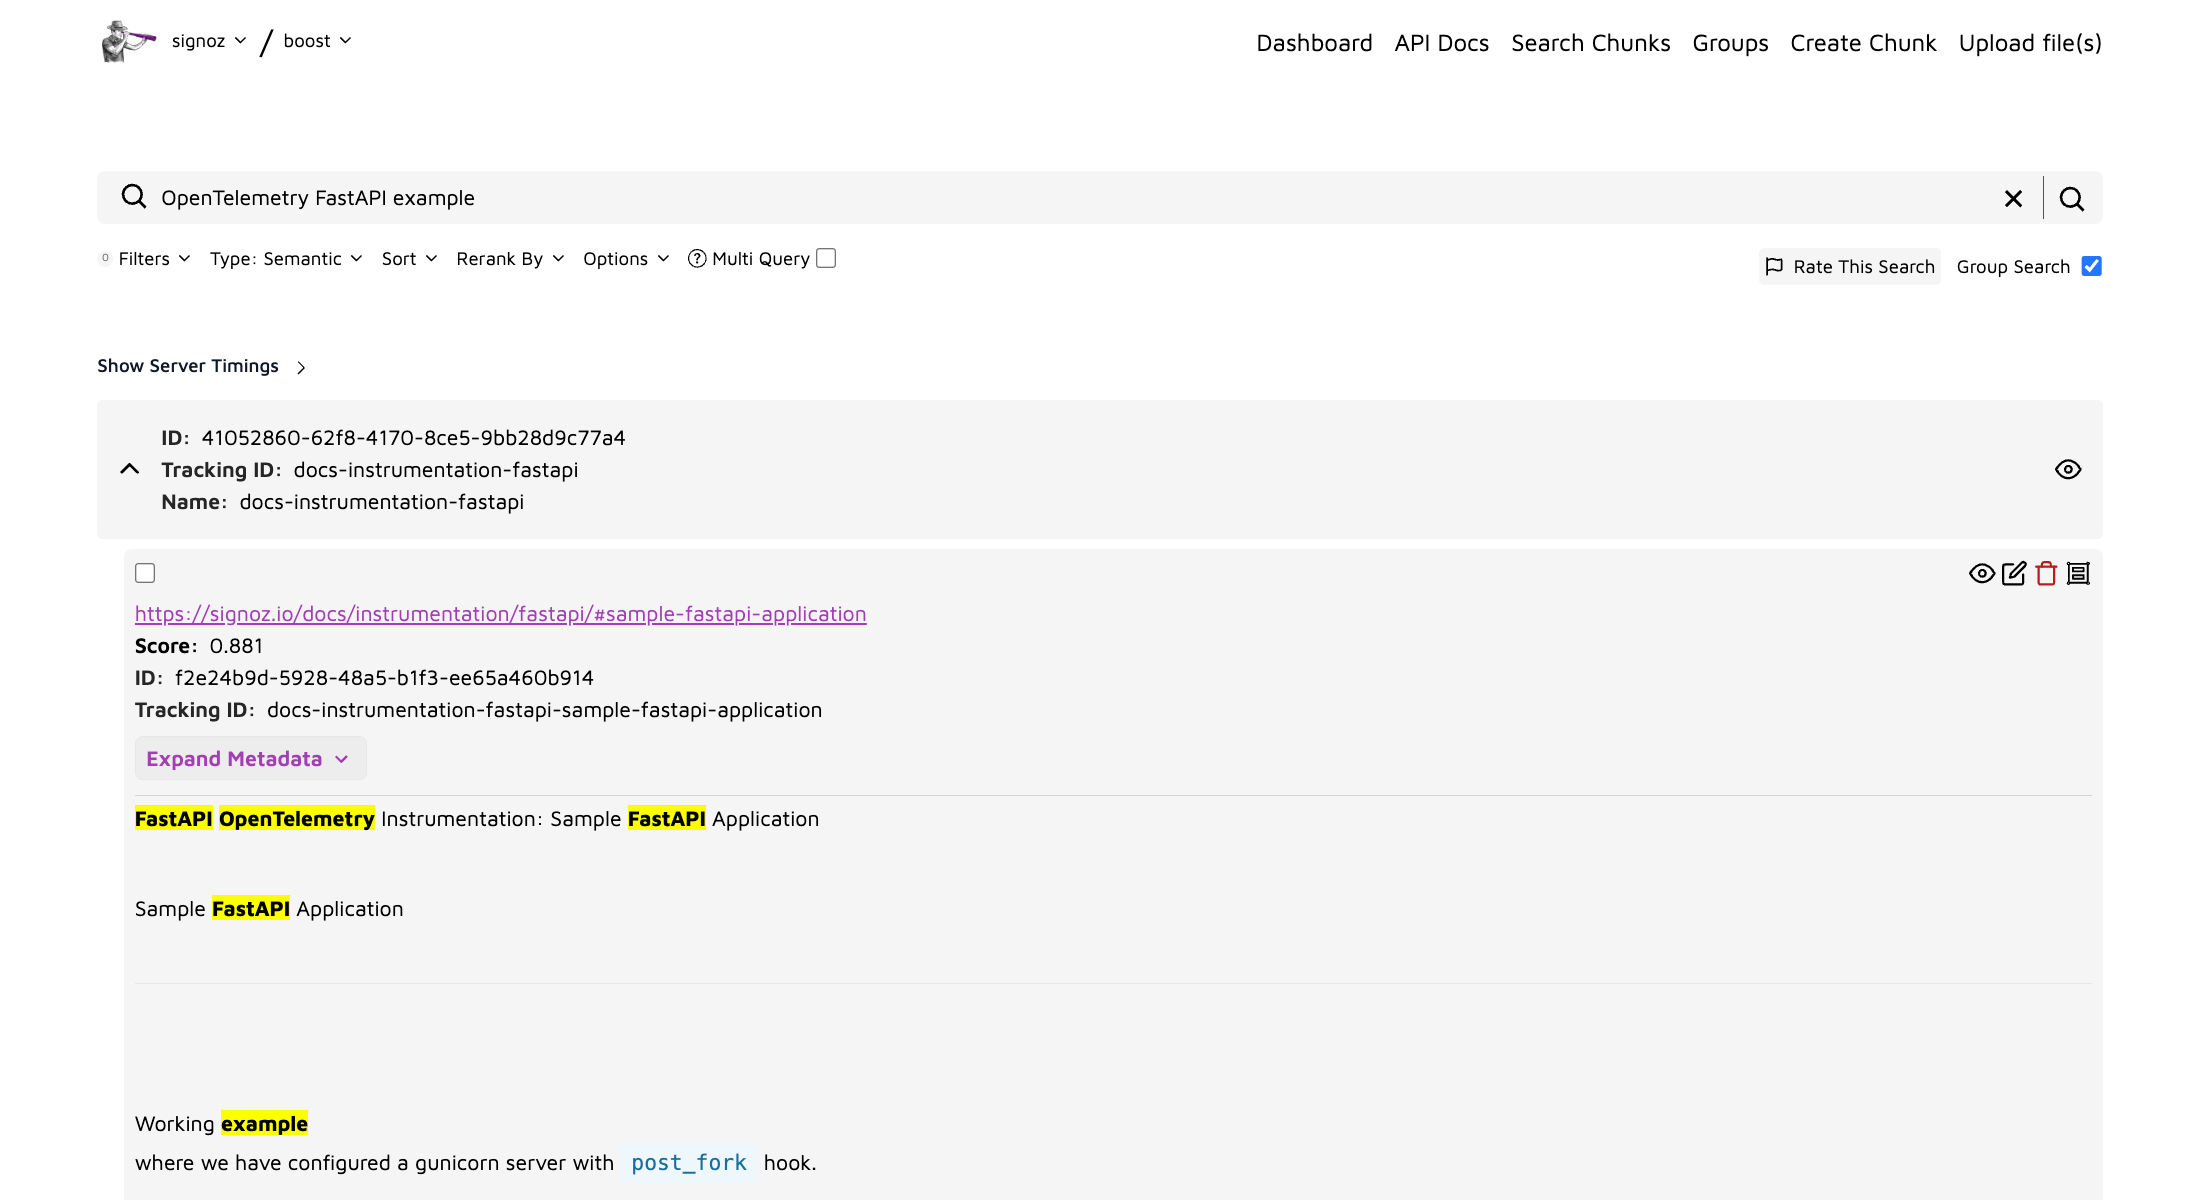Open the Groups page
The height and width of the screenshot is (1200, 2200).
click(1730, 43)
